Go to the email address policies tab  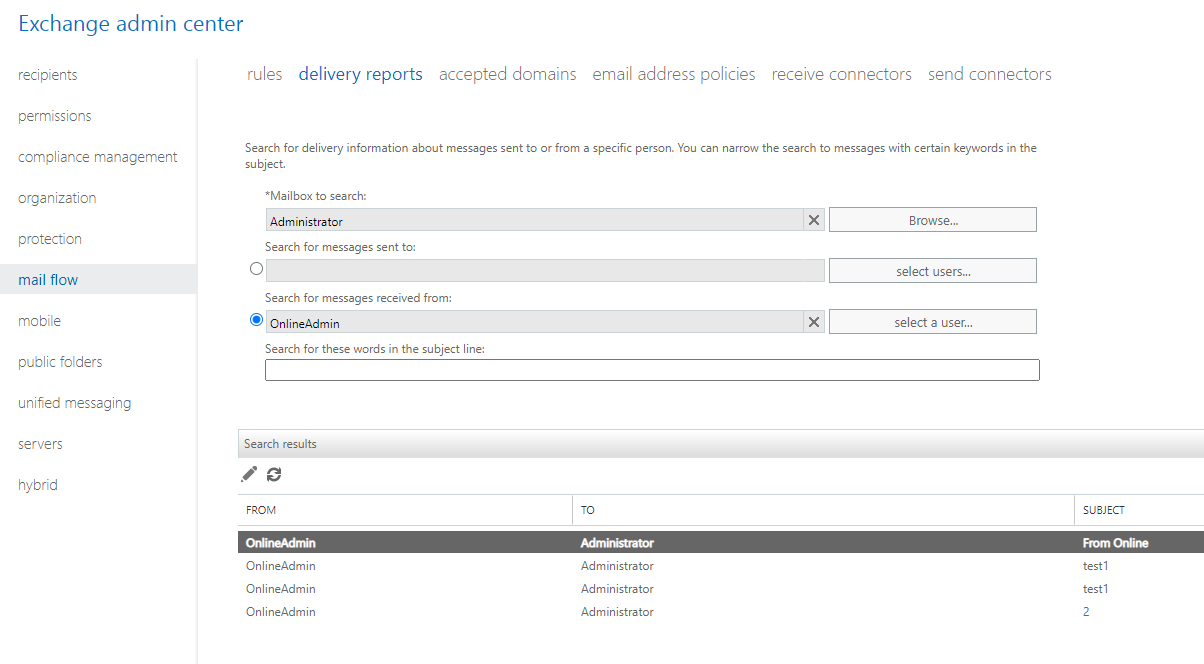point(674,74)
